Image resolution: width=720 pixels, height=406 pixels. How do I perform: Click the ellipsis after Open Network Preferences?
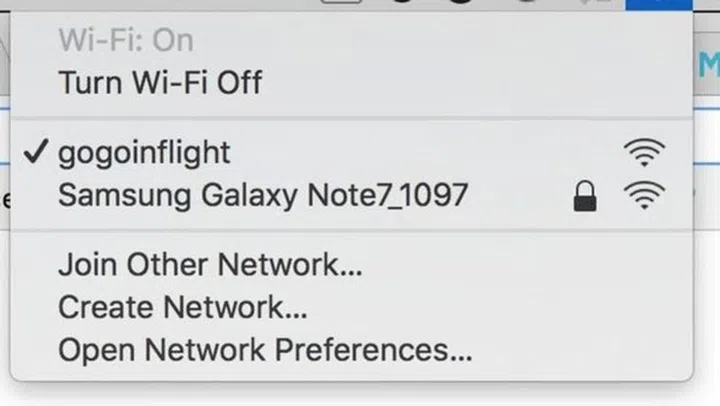click(461, 358)
